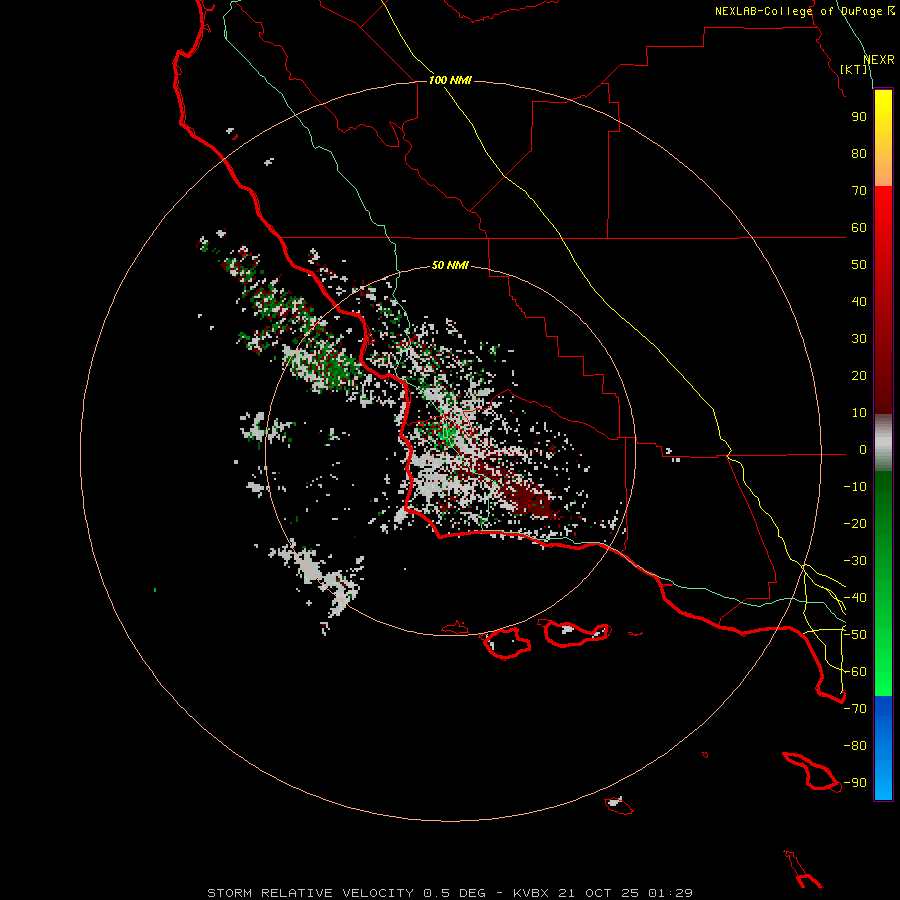900x900 pixels.
Task: Select the 80 value on velocity scale
Action: click(x=859, y=154)
